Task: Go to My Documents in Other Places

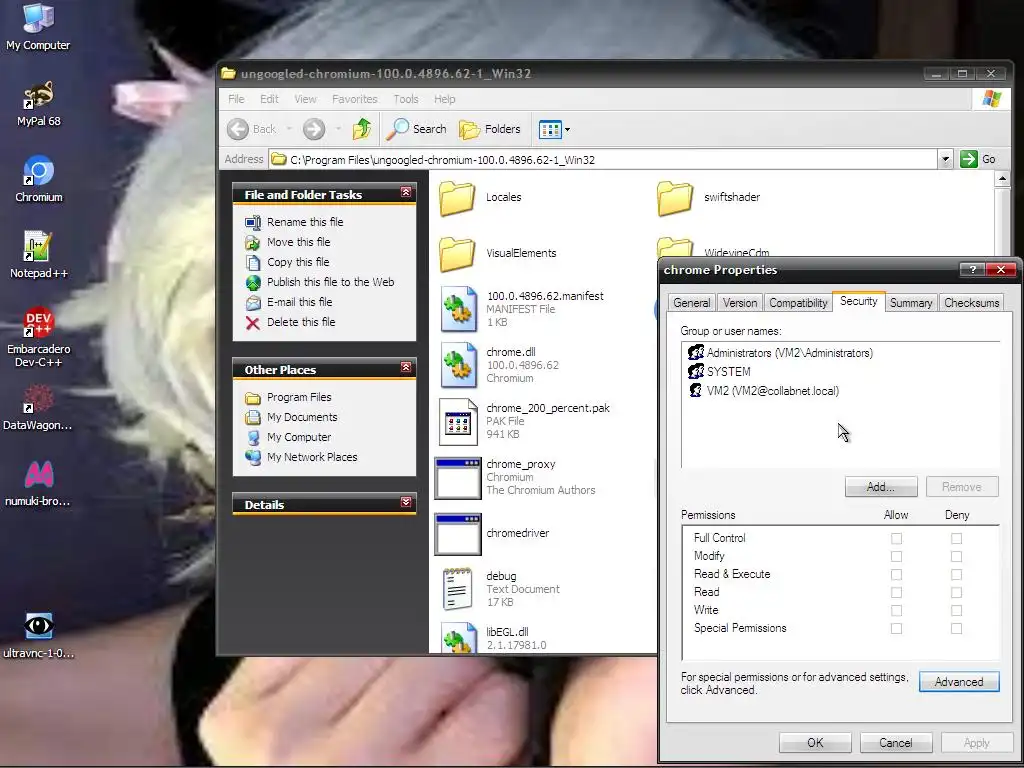Action: pyautogui.click(x=302, y=417)
